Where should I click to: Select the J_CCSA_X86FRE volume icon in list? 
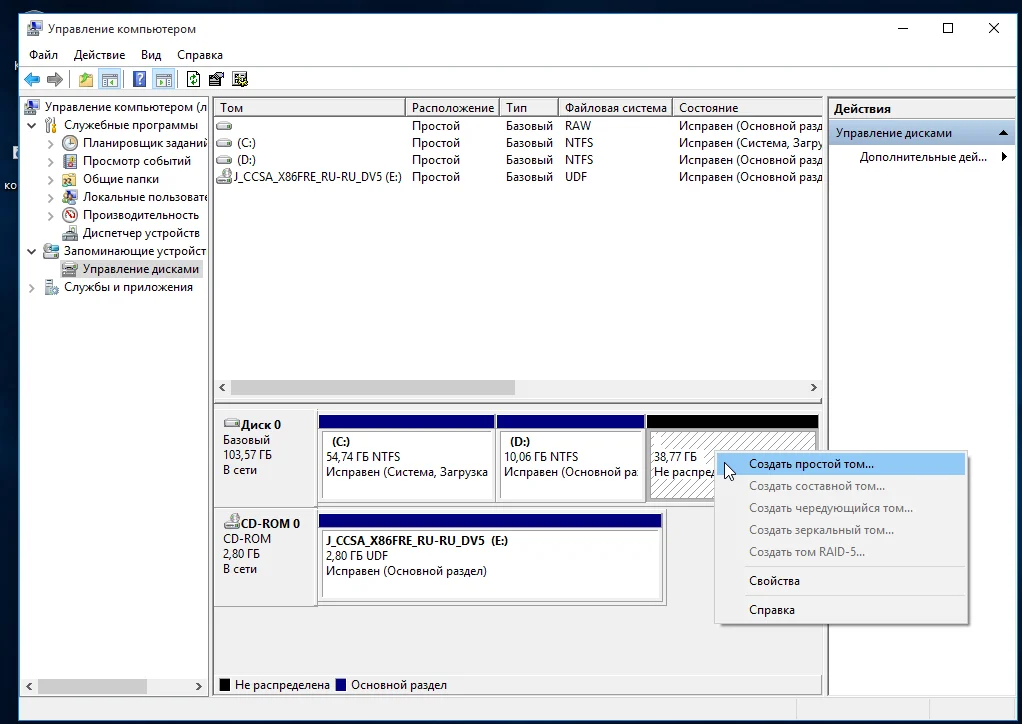(225, 177)
